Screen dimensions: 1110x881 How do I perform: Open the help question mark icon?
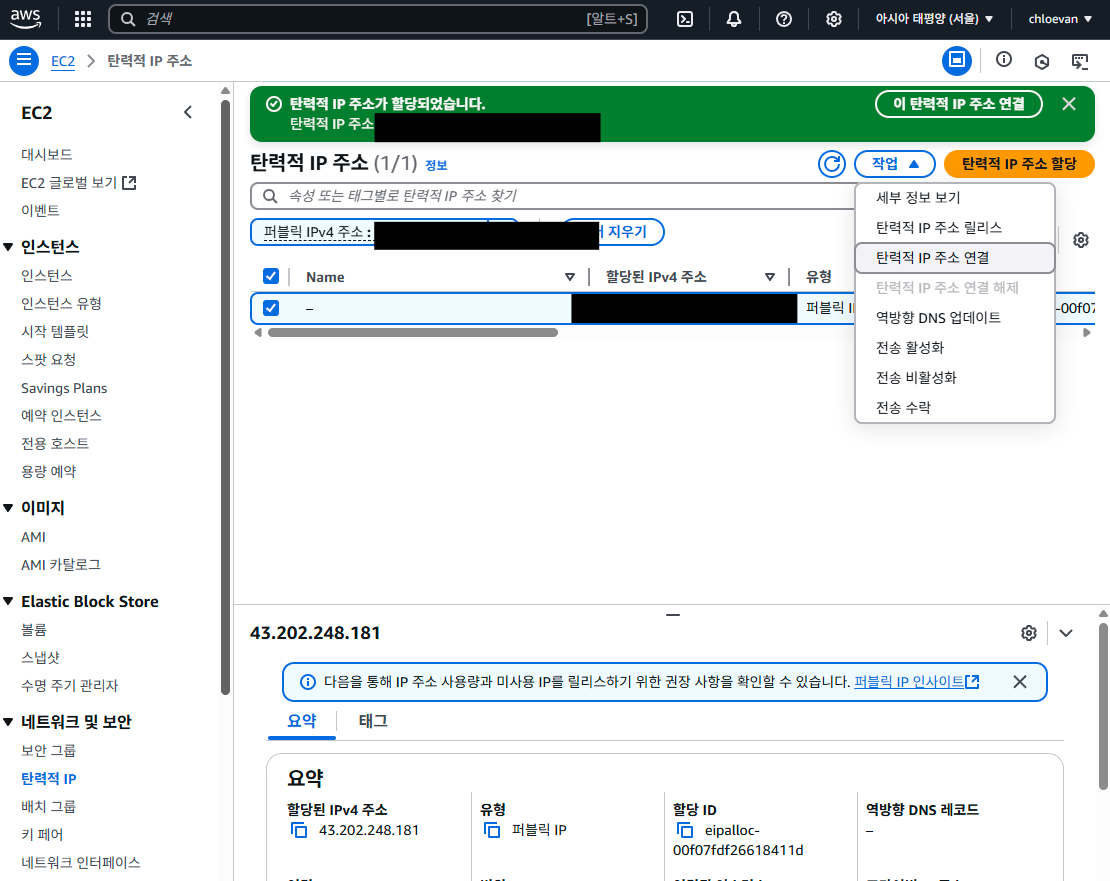pos(783,19)
